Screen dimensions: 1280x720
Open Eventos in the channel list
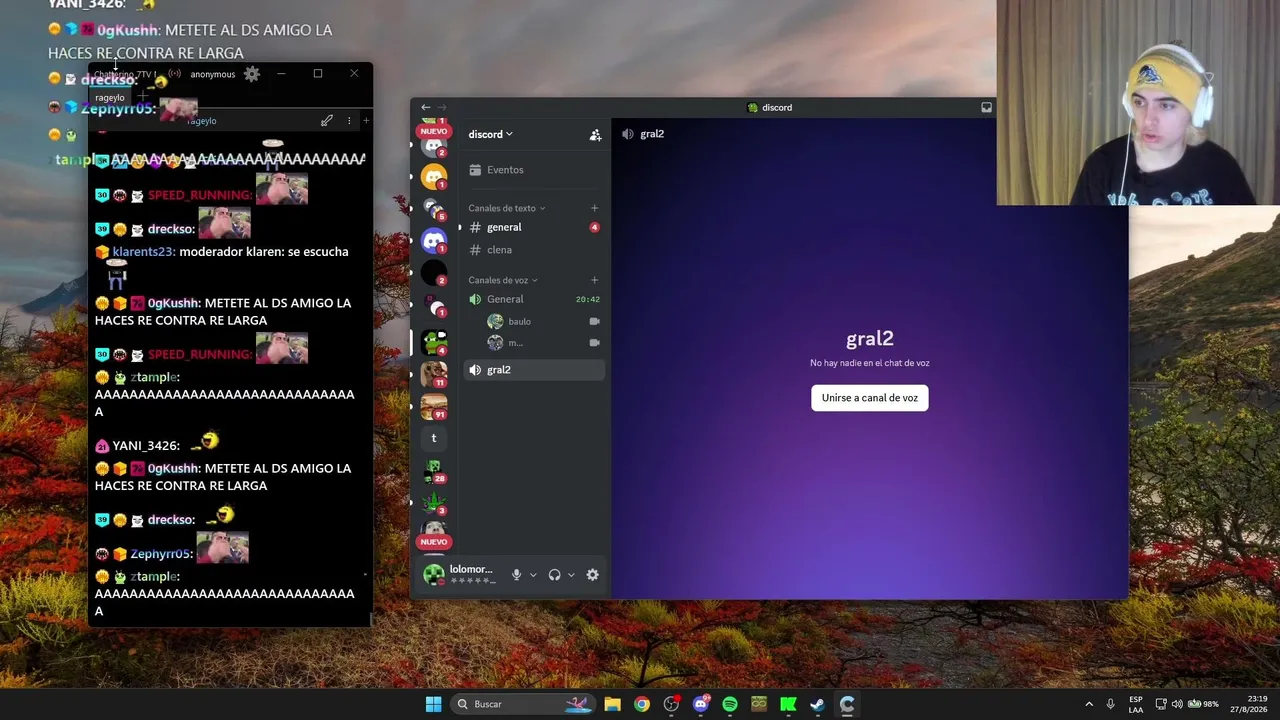pyautogui.click(x=532, y=170)
